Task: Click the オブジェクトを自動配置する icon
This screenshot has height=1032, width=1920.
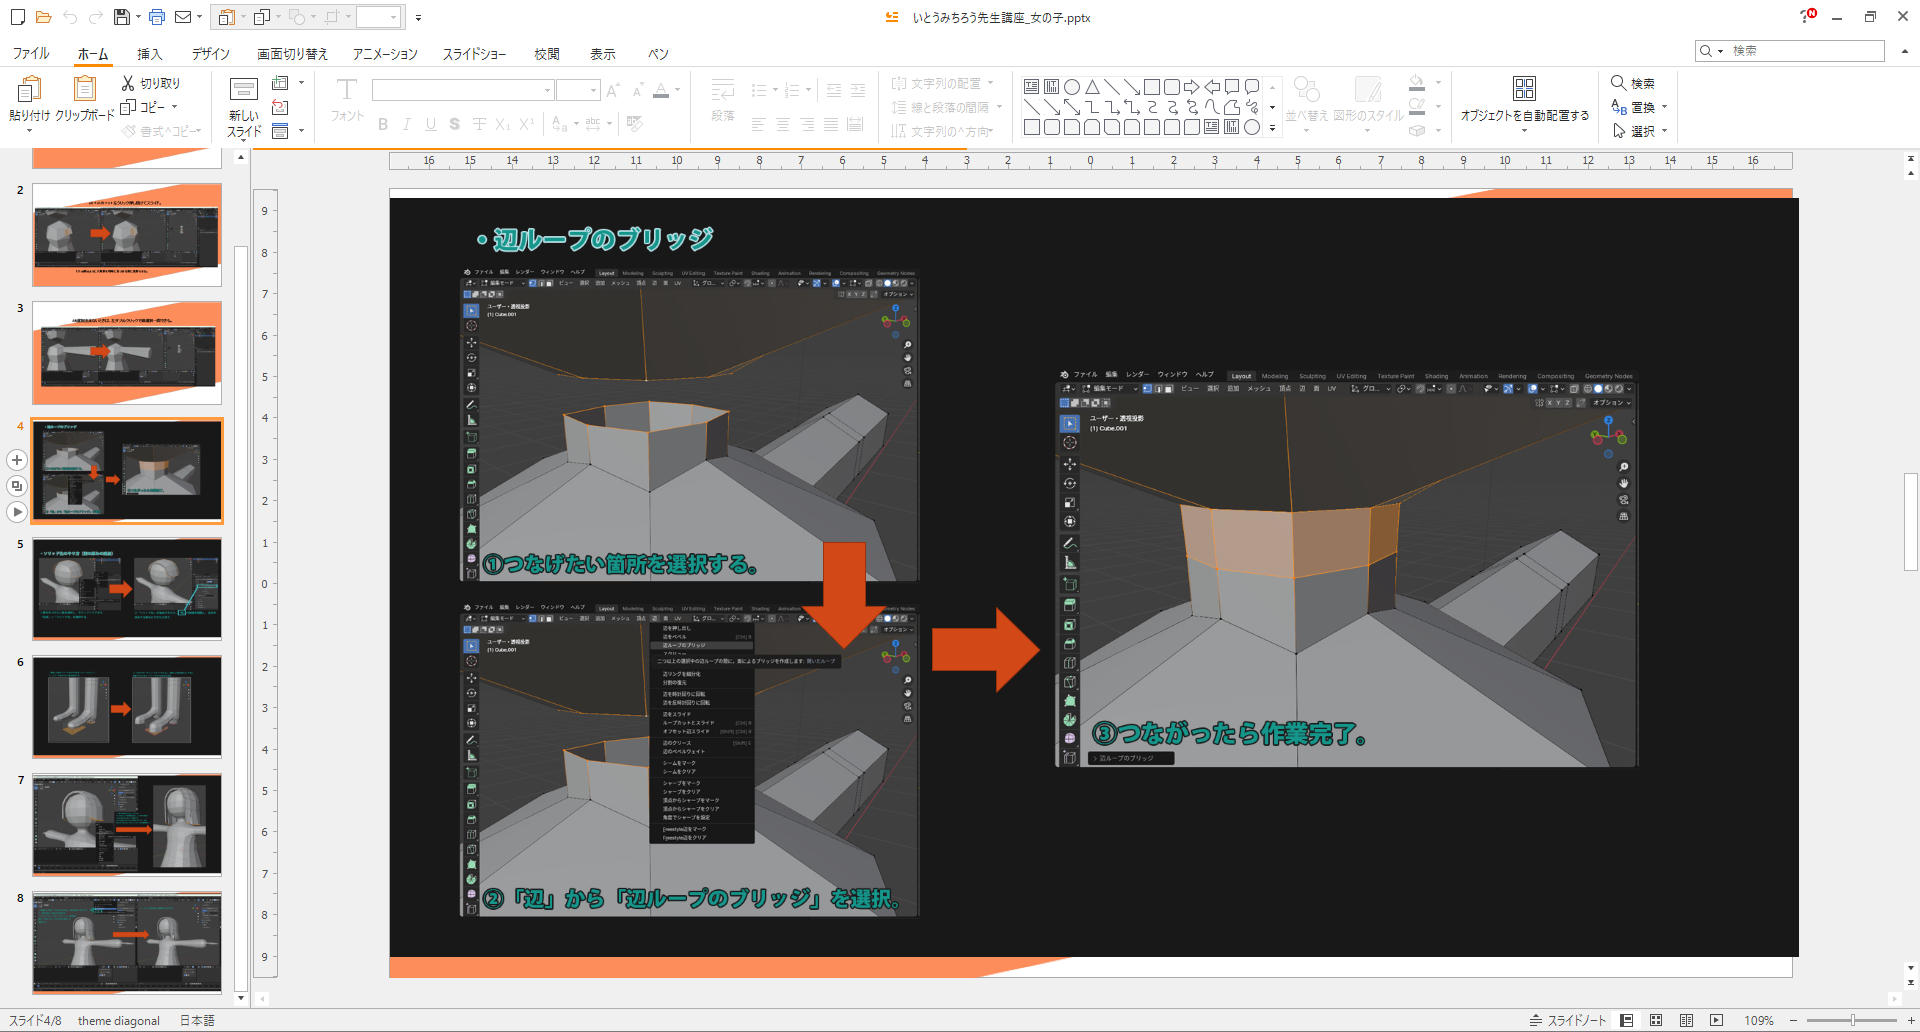Action: [x=1524, y=89]
